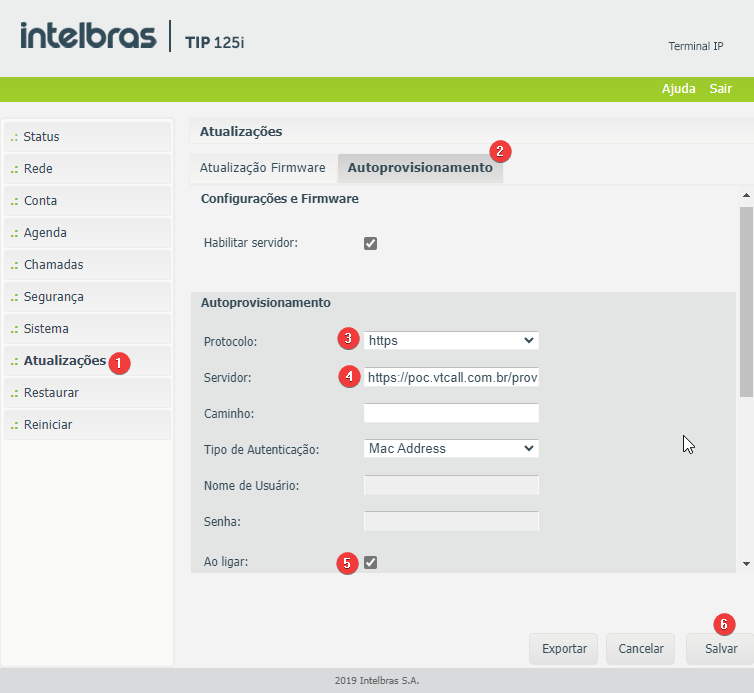This screenshot has width=754, height=693.
Task: Switch to the Atualização Firmware tab
Action: point(262,168)
